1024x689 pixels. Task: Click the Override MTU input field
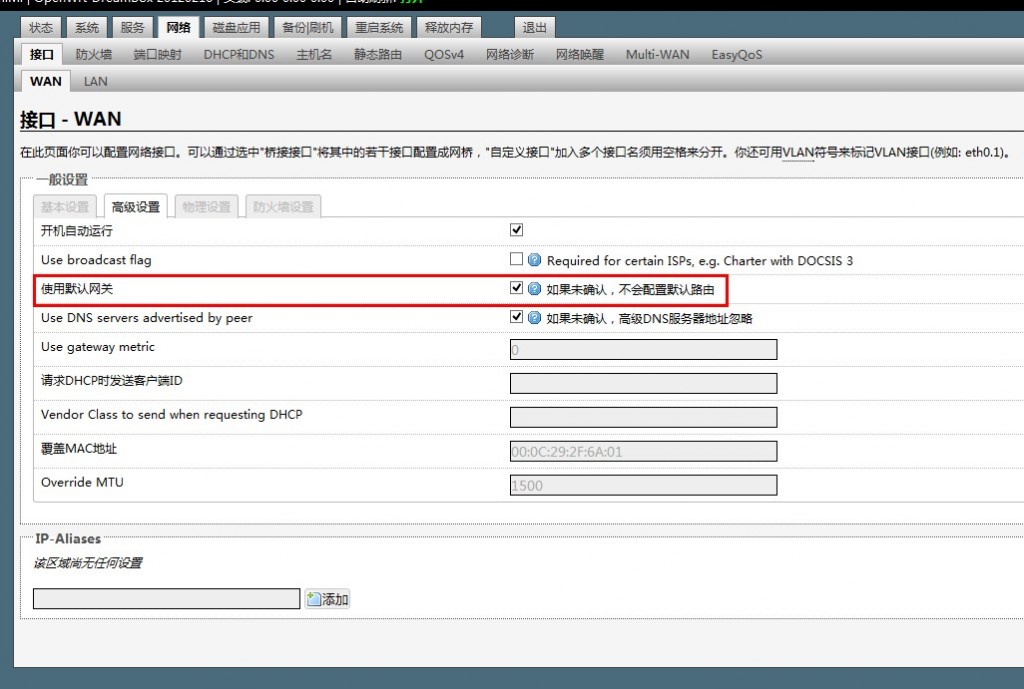tap(643, 485)
